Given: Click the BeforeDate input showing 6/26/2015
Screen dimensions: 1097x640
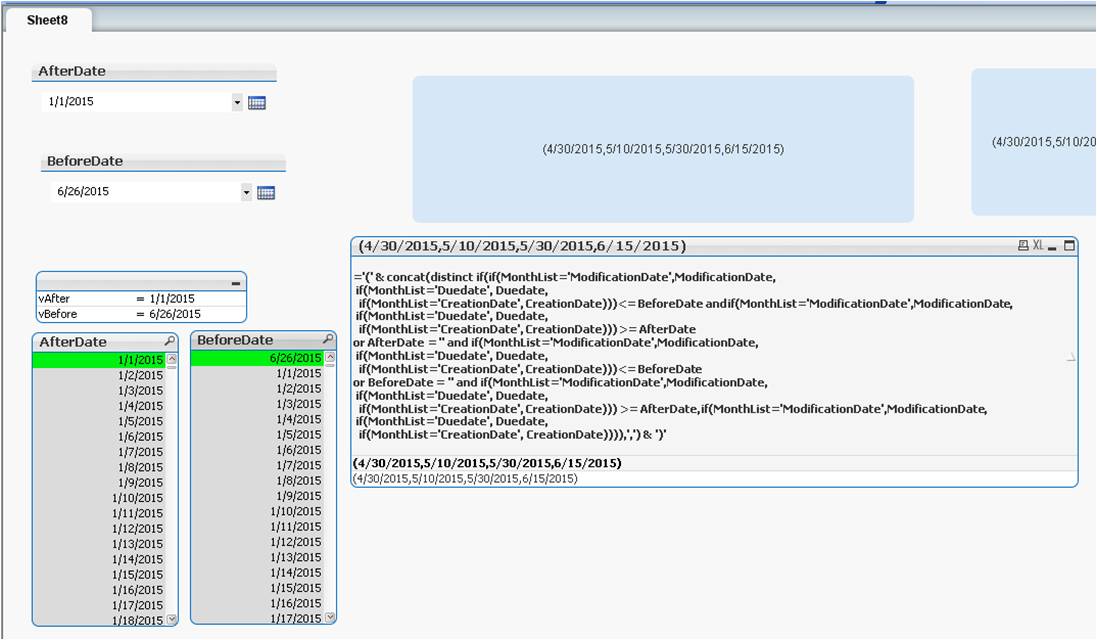Looking at the screenshot, I should click(146, 192).
